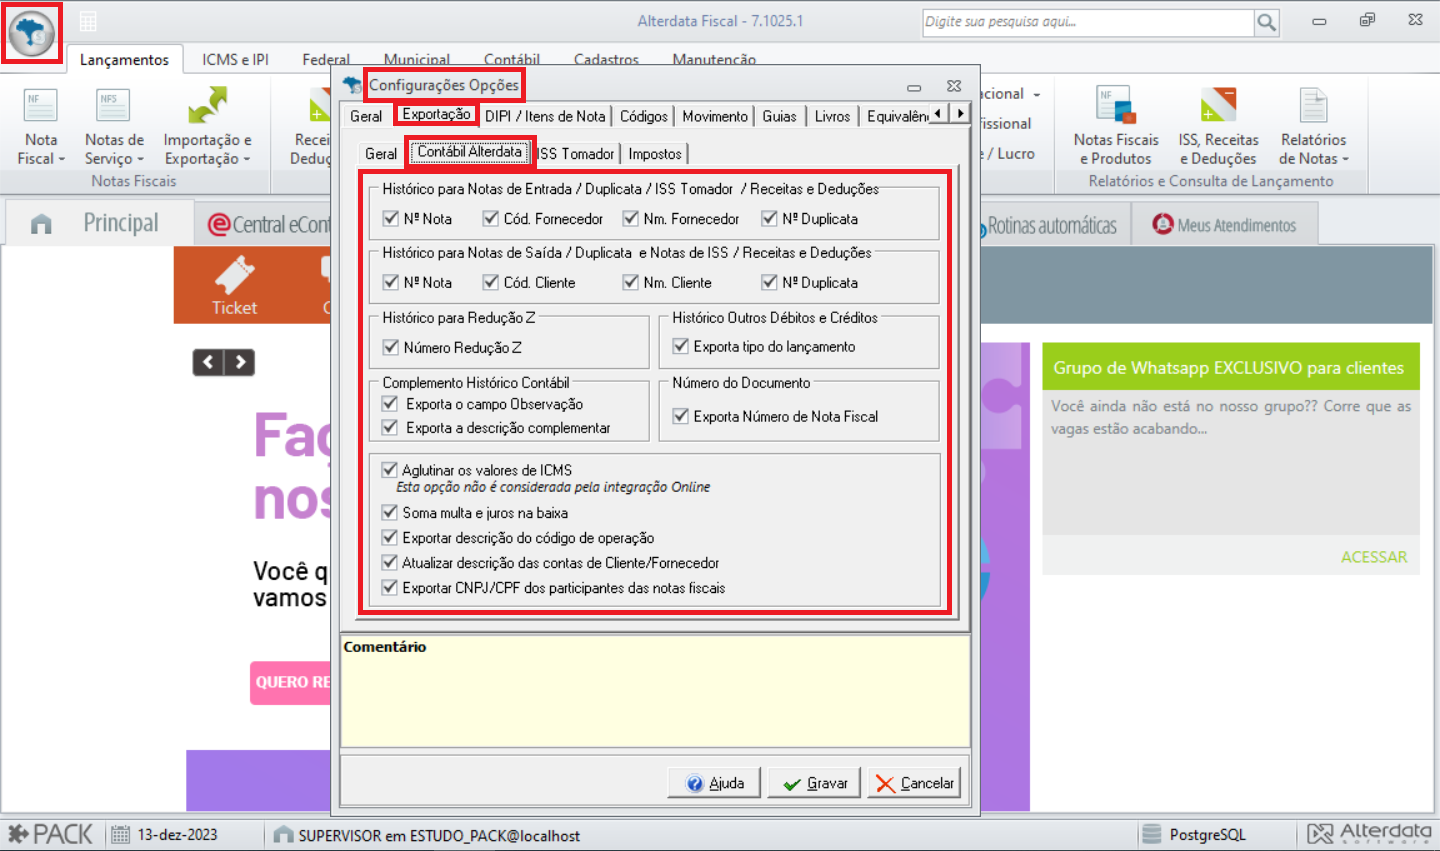Switch to Movimento tab

click(715, 116)
